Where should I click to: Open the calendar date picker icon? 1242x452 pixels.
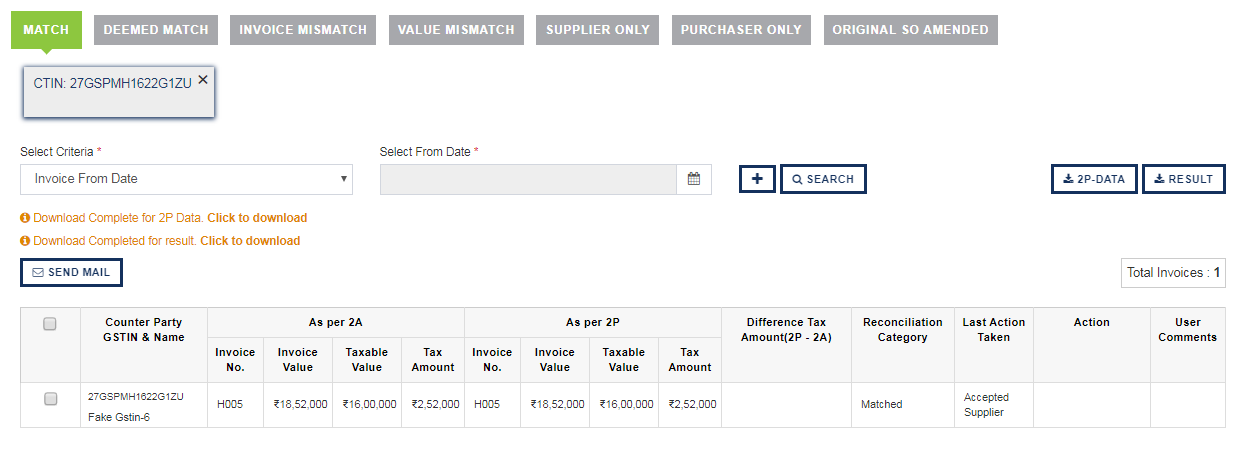pyautogui.click(x=694, y=179)
